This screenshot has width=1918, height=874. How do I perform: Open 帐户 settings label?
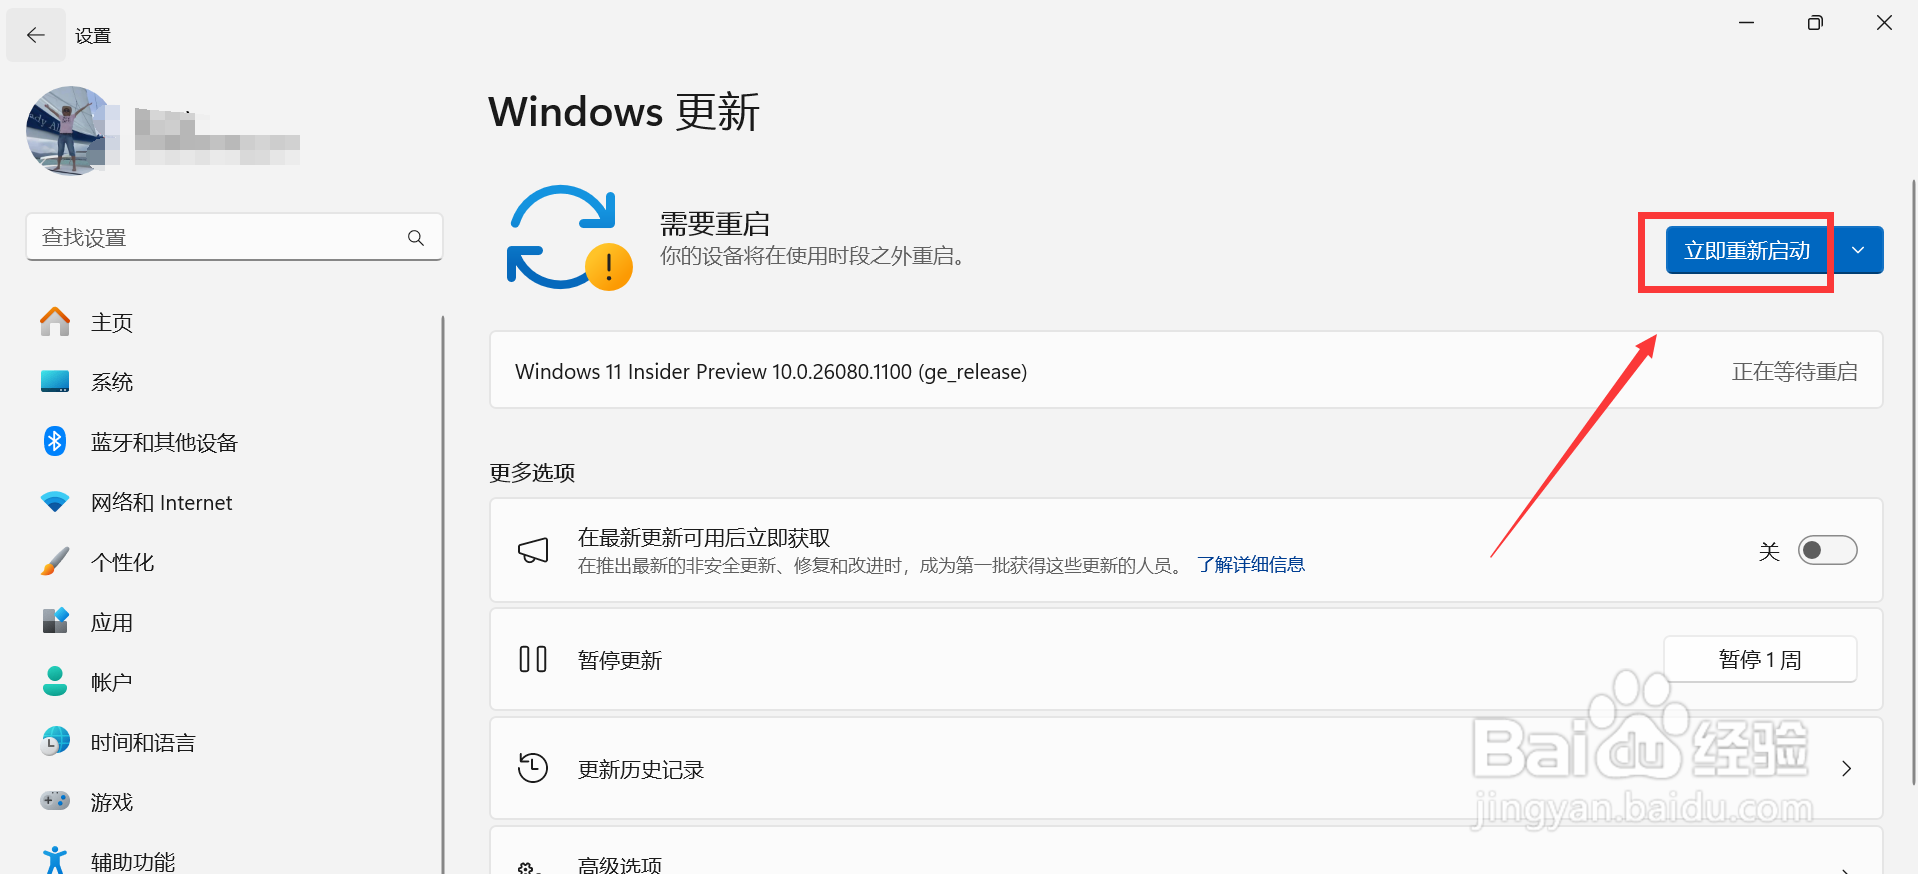[x=112, y=682]
